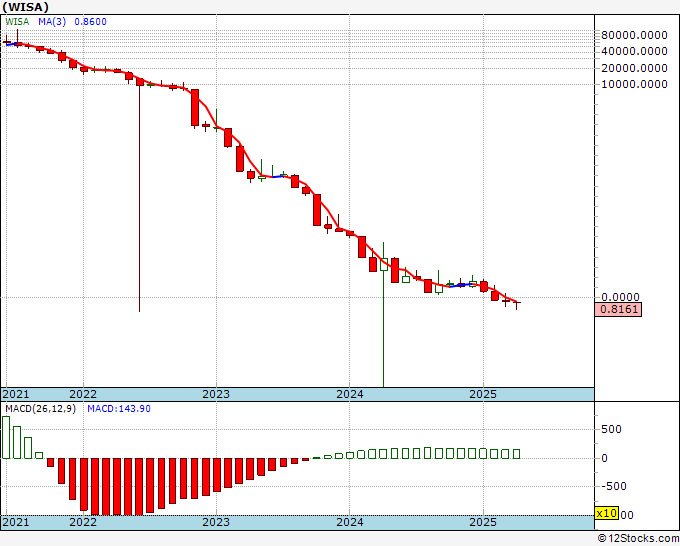Click 2025 on the MACD timeline
The height and width of the screenshot is (546, 680).
coord(483,522)
